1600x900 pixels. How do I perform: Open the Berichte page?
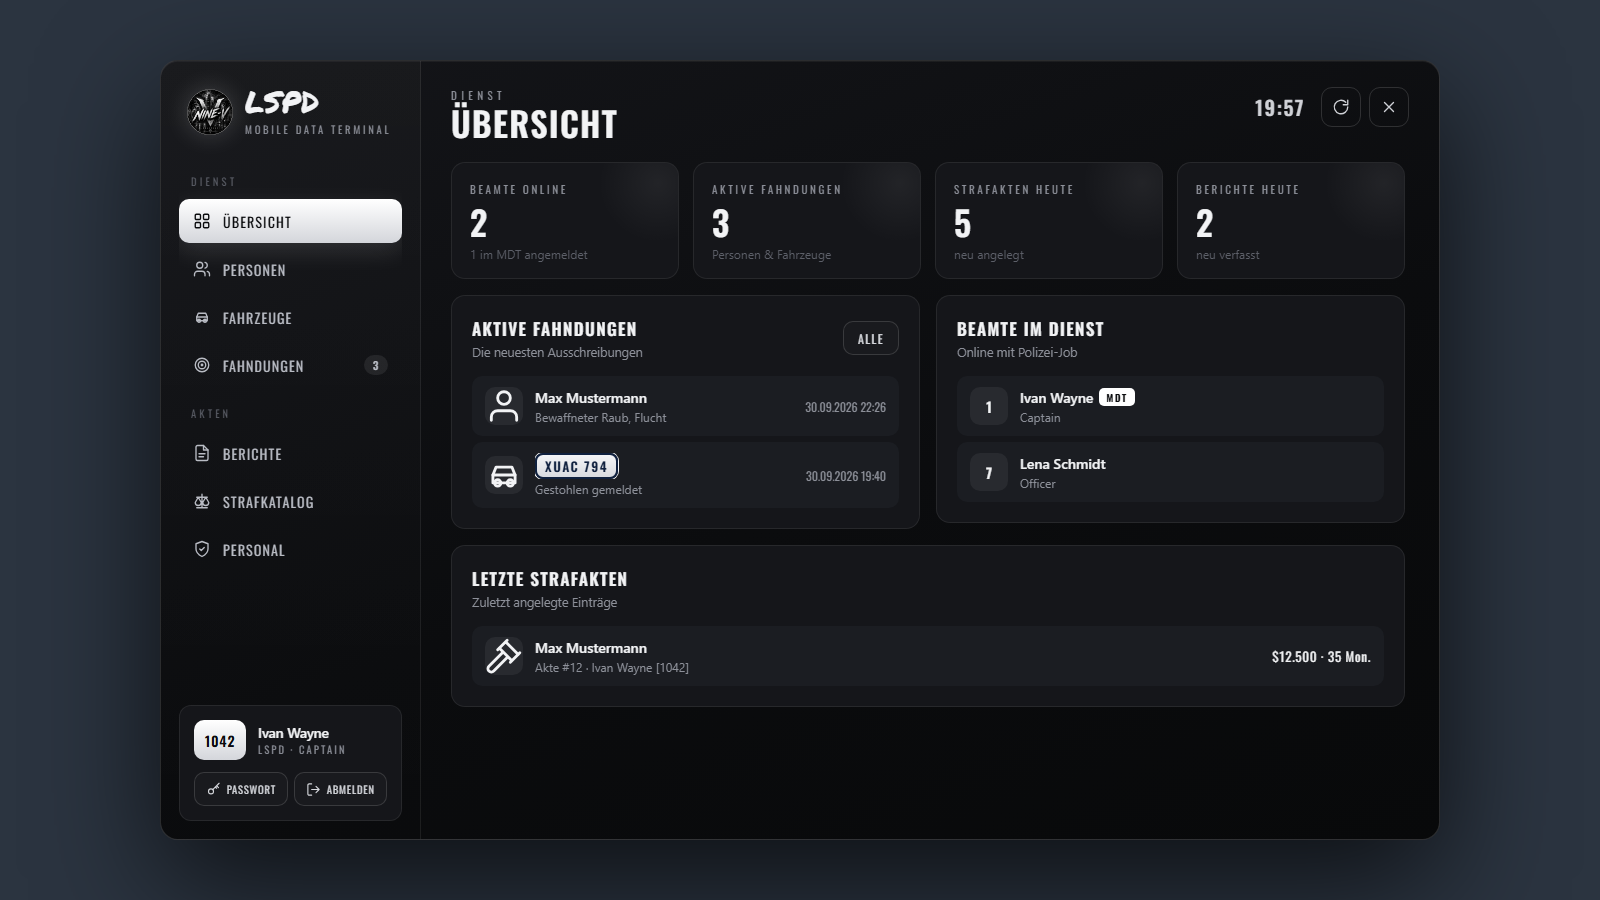coord(290,453)
